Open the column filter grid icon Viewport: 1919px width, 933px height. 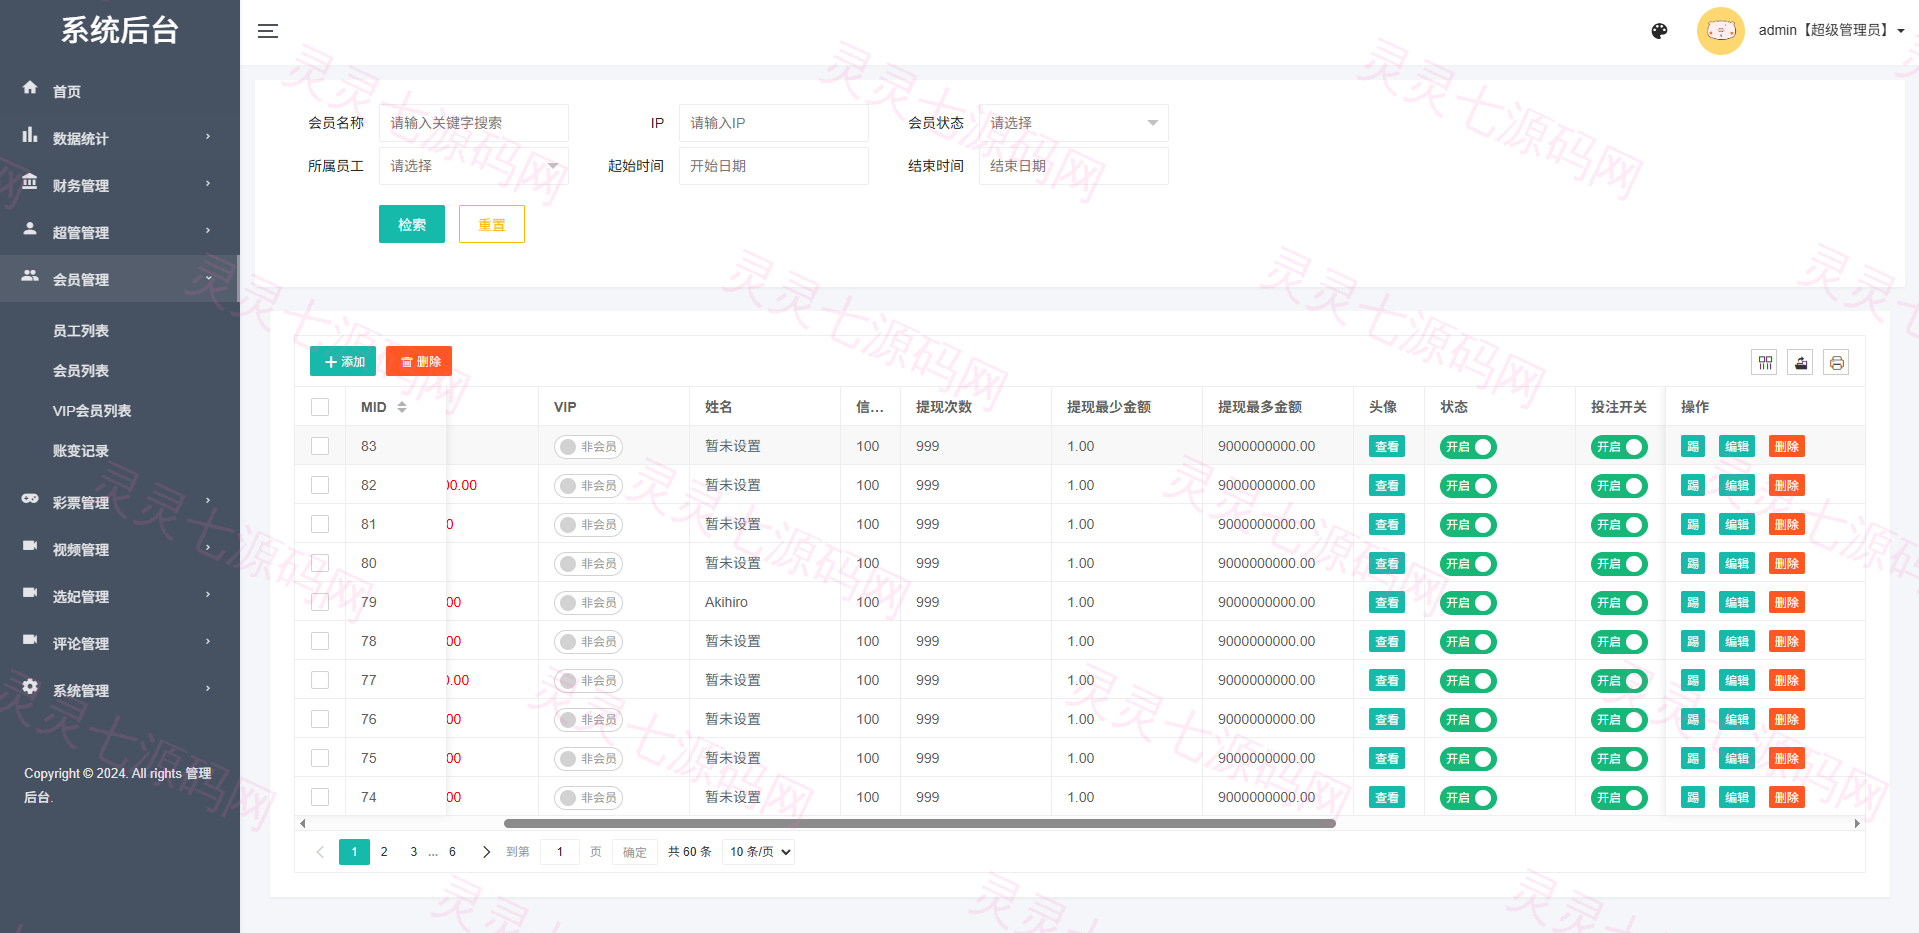(x=1765, y=362)
